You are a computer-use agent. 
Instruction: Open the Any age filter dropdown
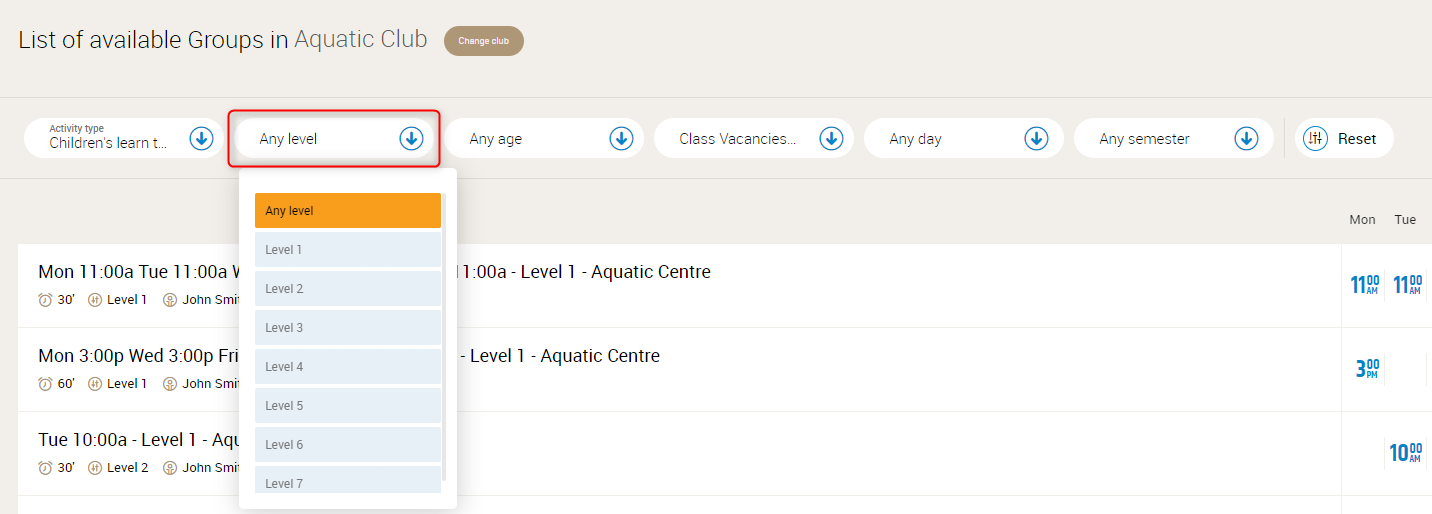(540, 139)
